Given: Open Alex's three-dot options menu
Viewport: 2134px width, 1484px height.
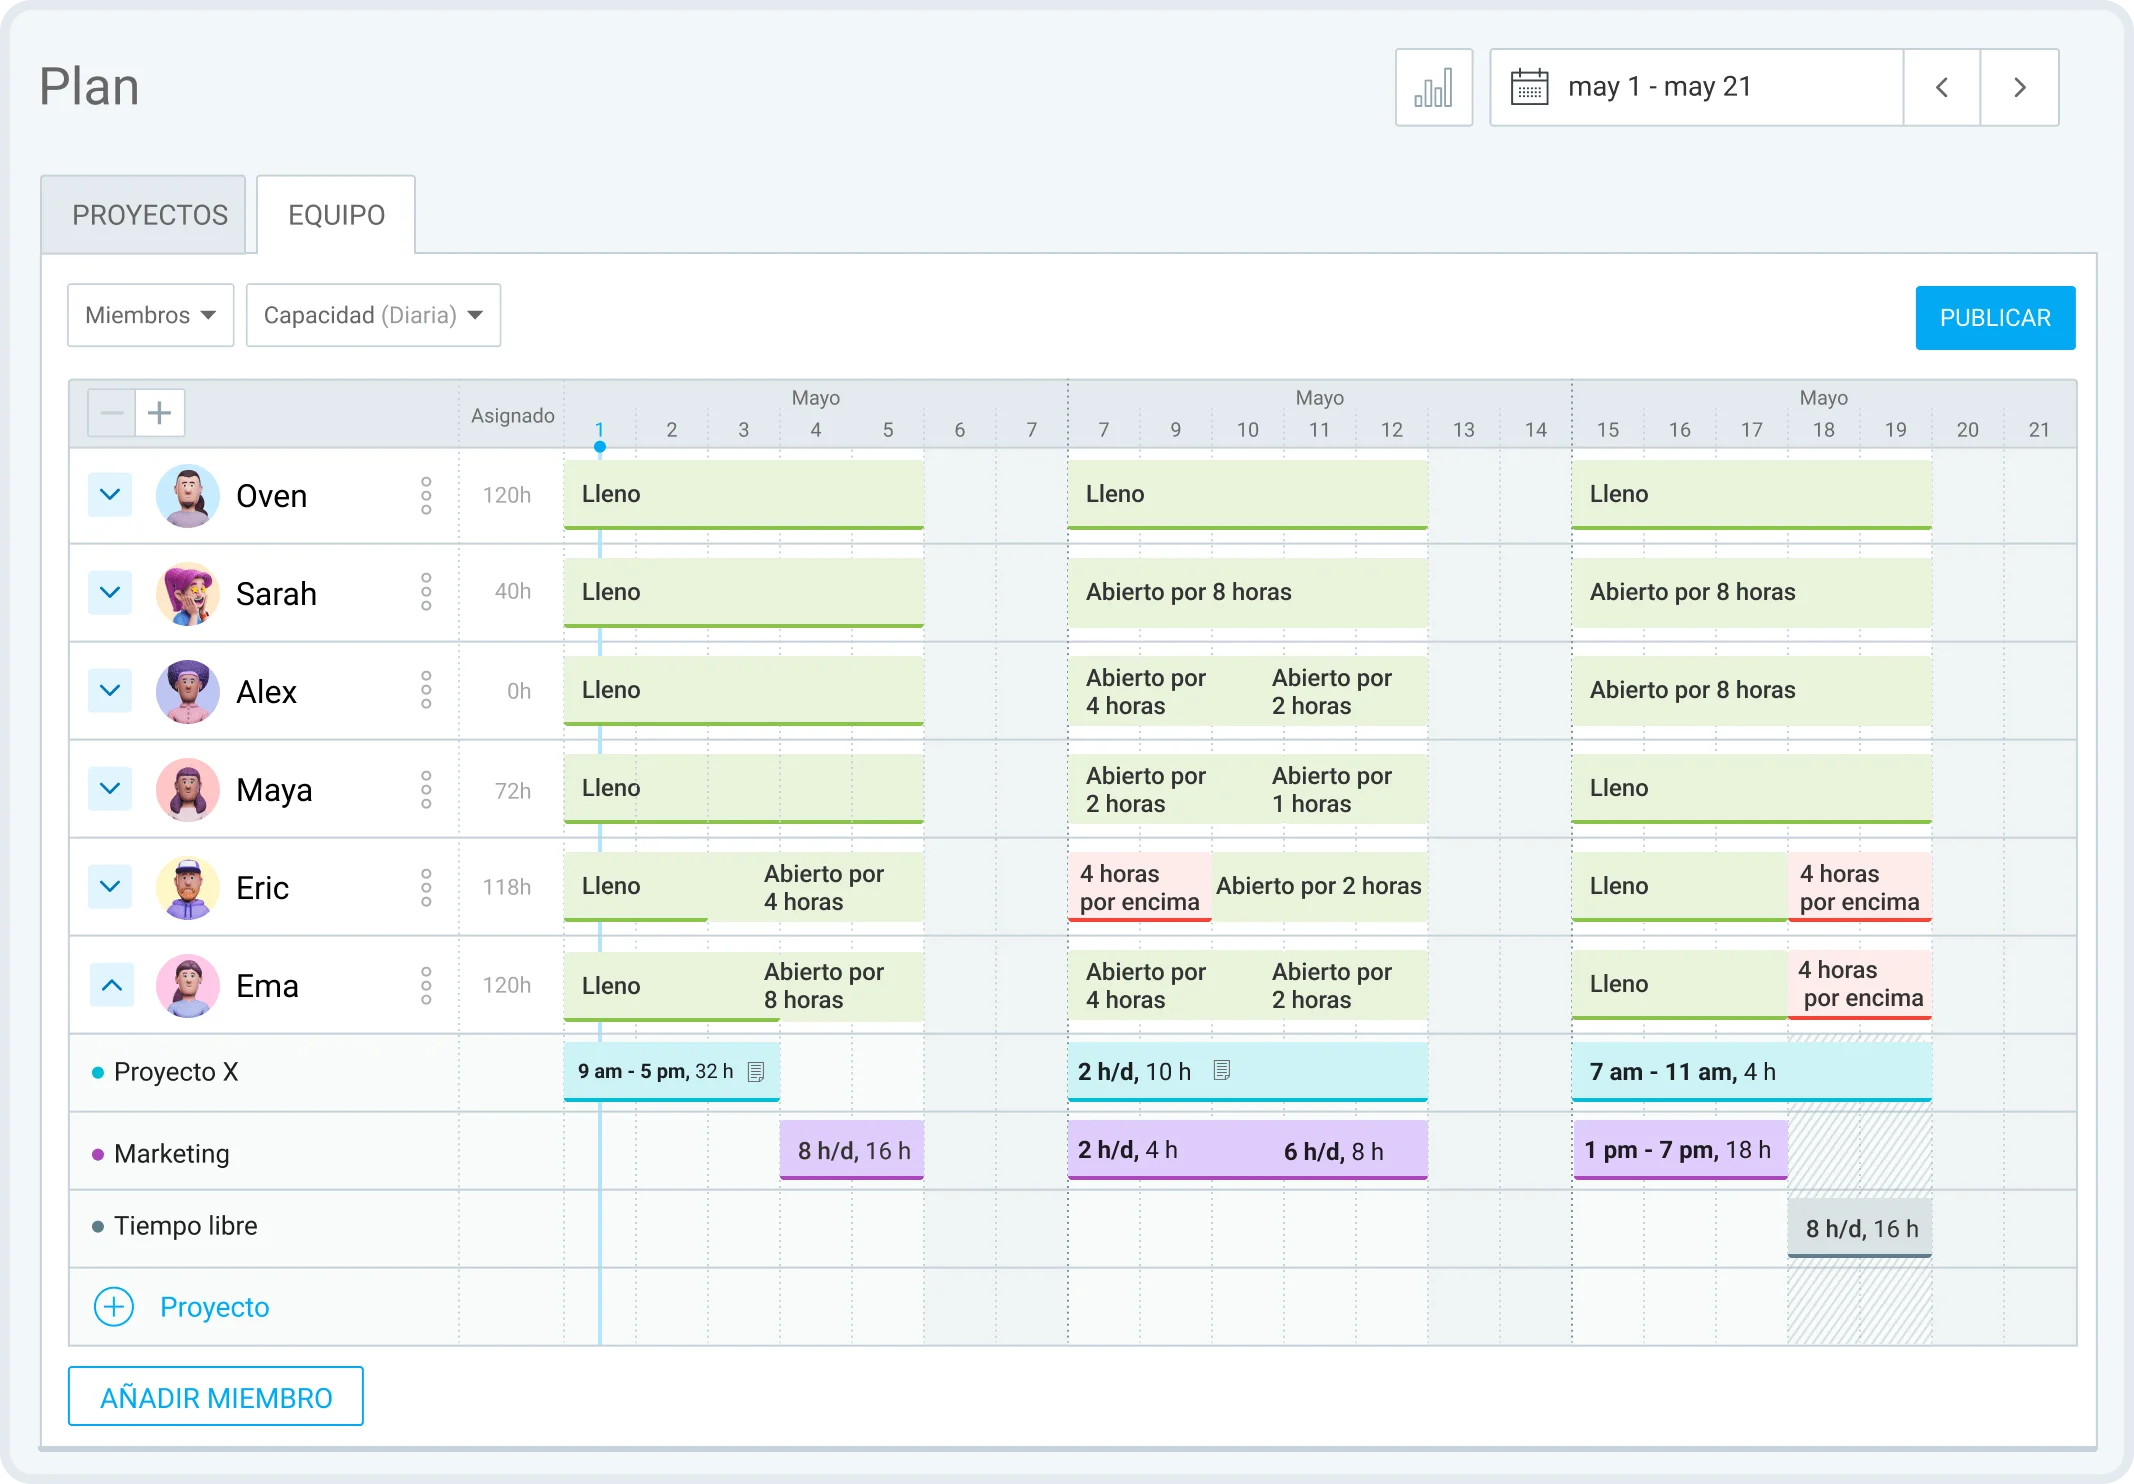Looking at the screenshot, I should (426, 690).
